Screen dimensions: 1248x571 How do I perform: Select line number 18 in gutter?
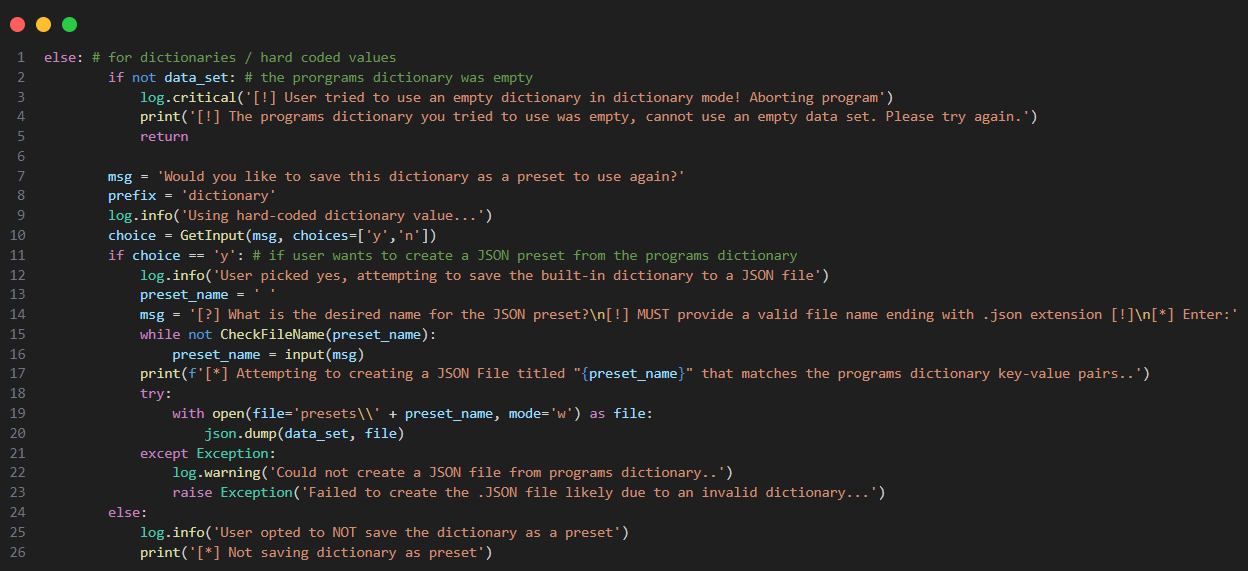[20, 394]
